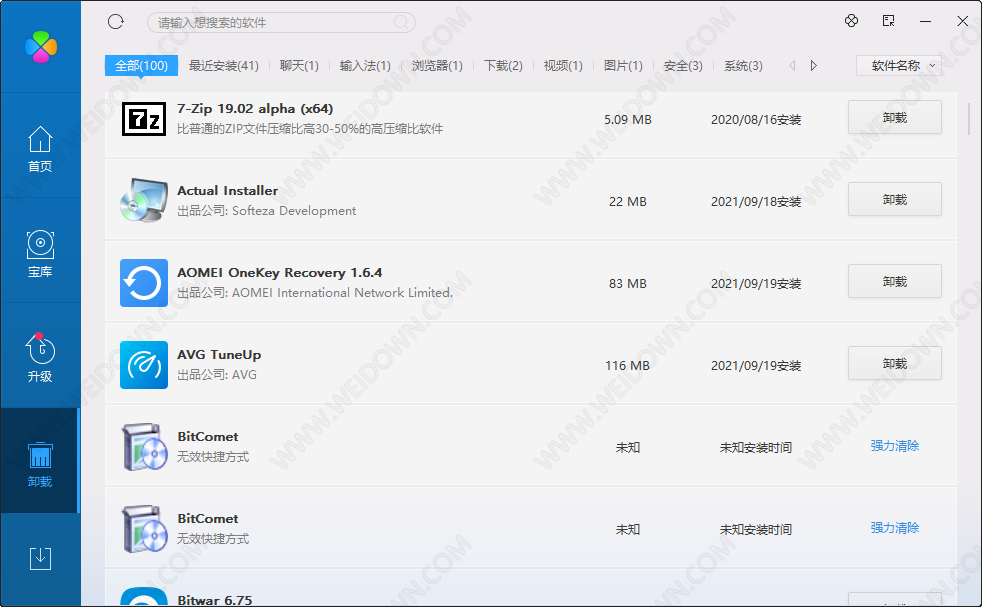Click 出品公司: AVG publisher text
982x607 pixels.
pos(217,375)
